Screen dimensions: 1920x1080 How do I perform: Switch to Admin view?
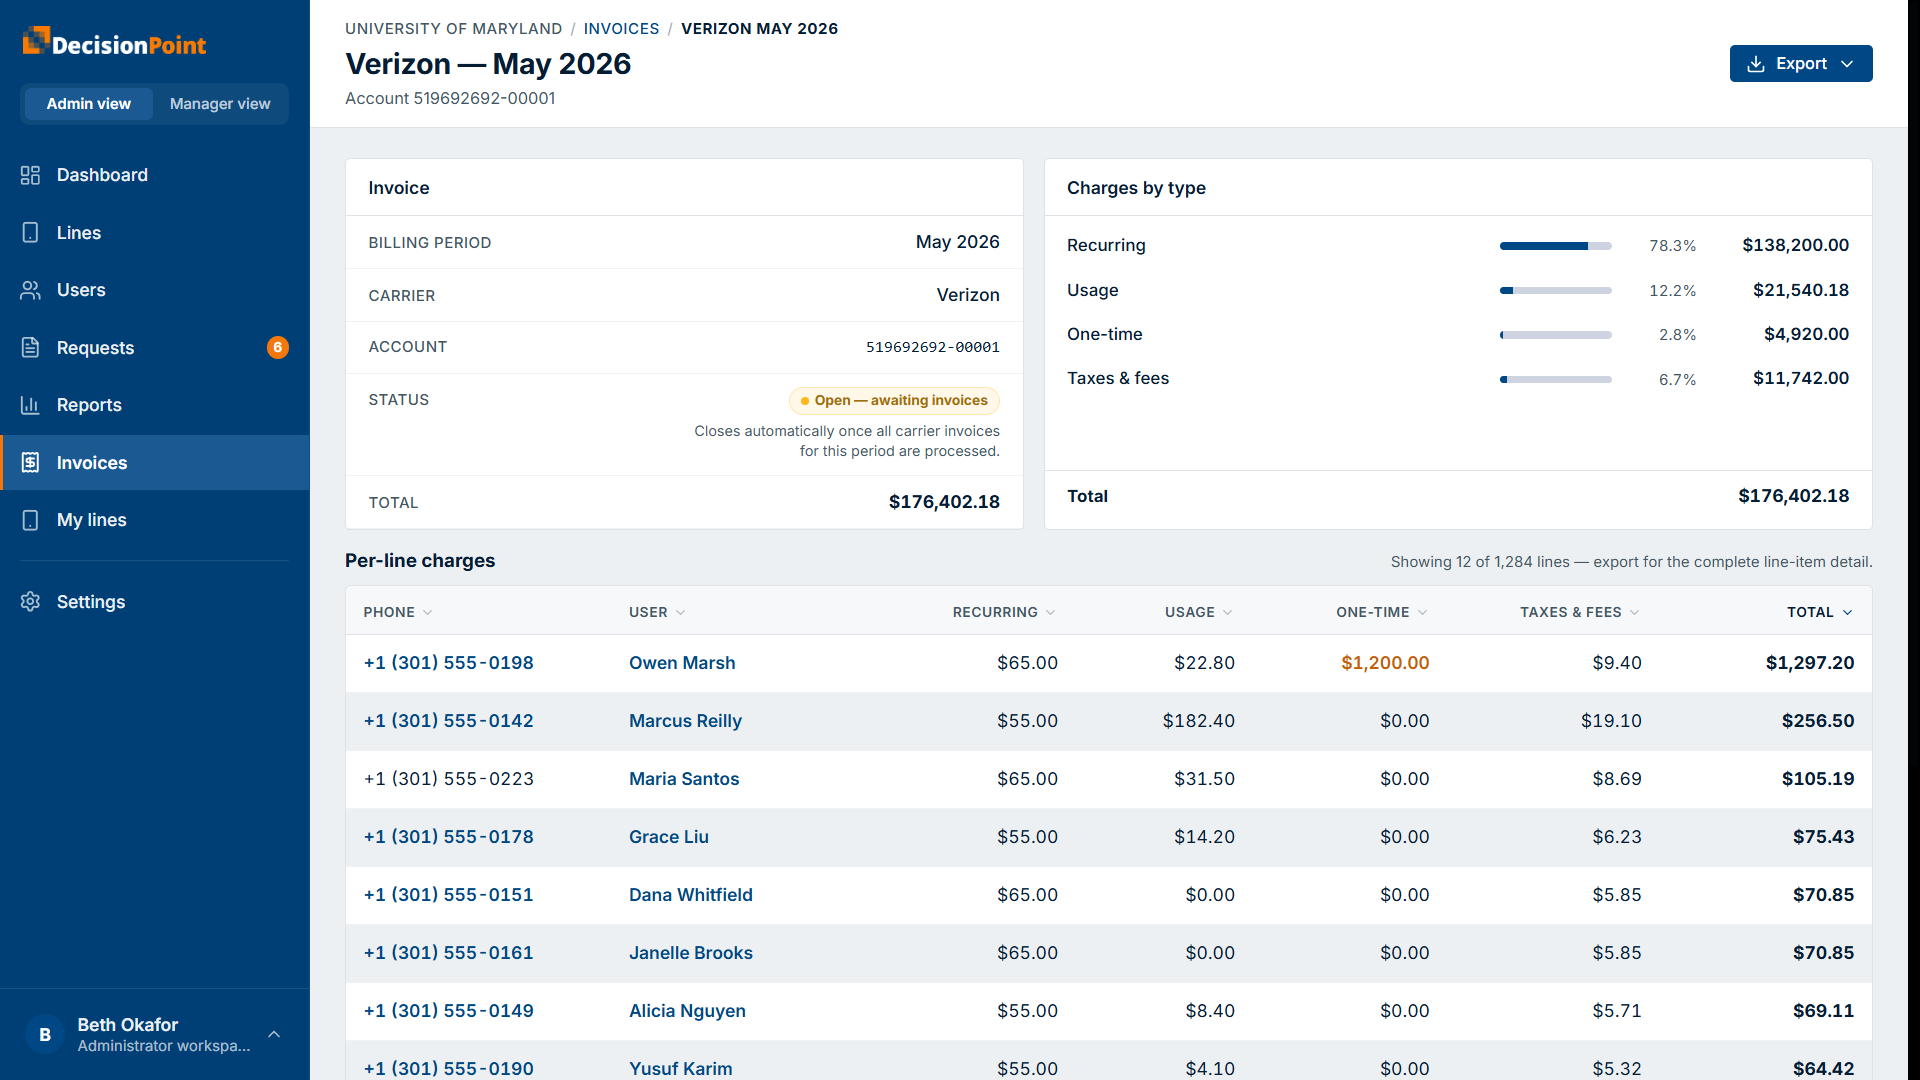89,104
